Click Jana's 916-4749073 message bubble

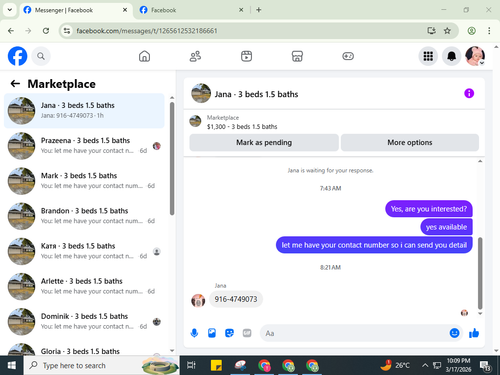[236, 299]
